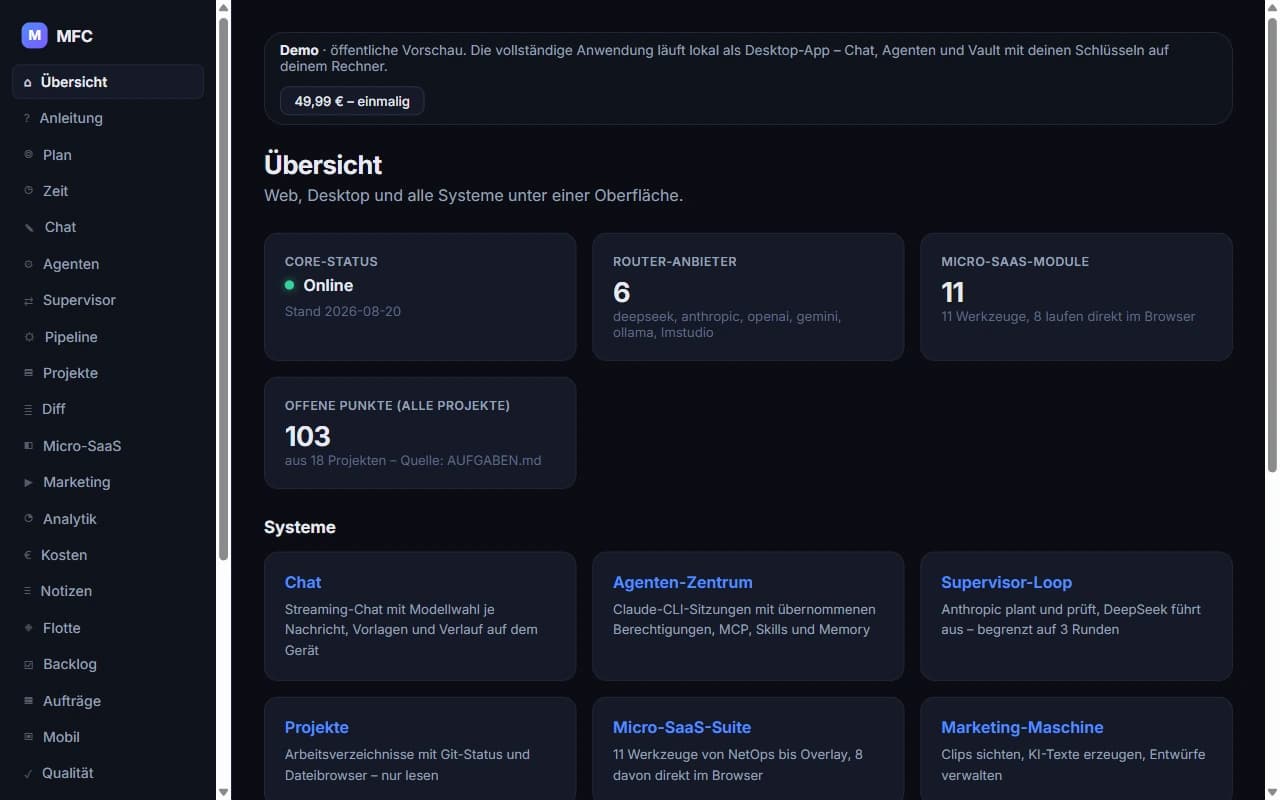Click the sidebar scroll down arrow
Screen dimensions: 1280x800
pyautogui.click(x=224, y=792)
